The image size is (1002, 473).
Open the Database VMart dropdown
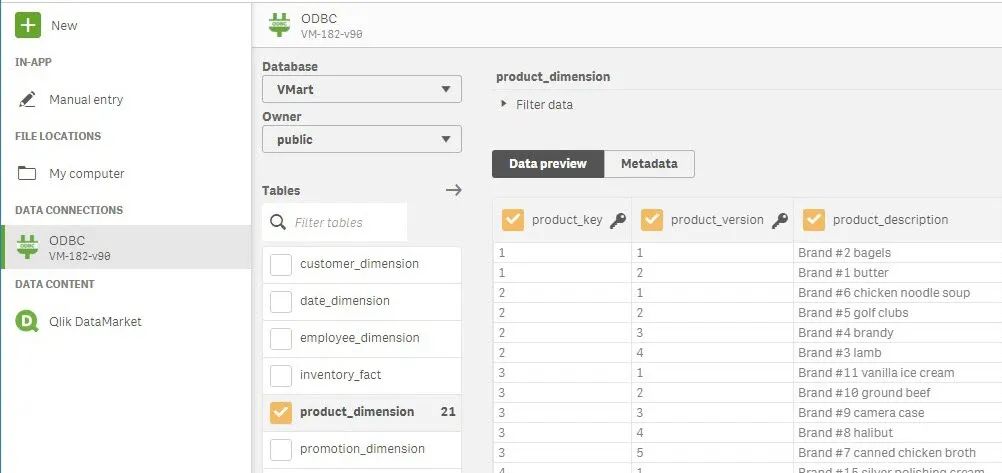(361, 89)
